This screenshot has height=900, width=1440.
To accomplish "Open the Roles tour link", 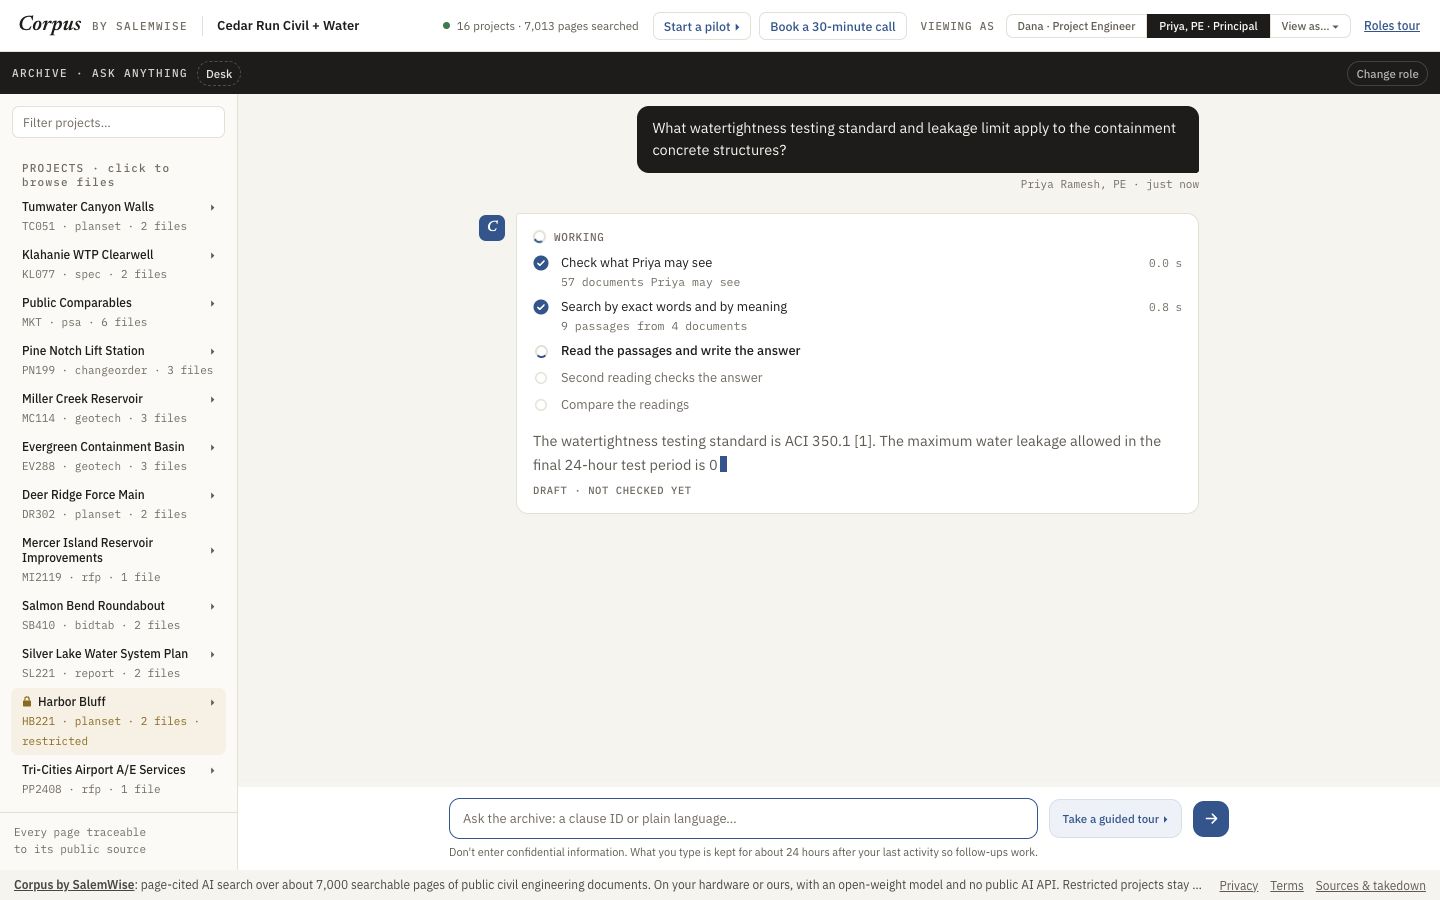I will (x=1392, y=26).
